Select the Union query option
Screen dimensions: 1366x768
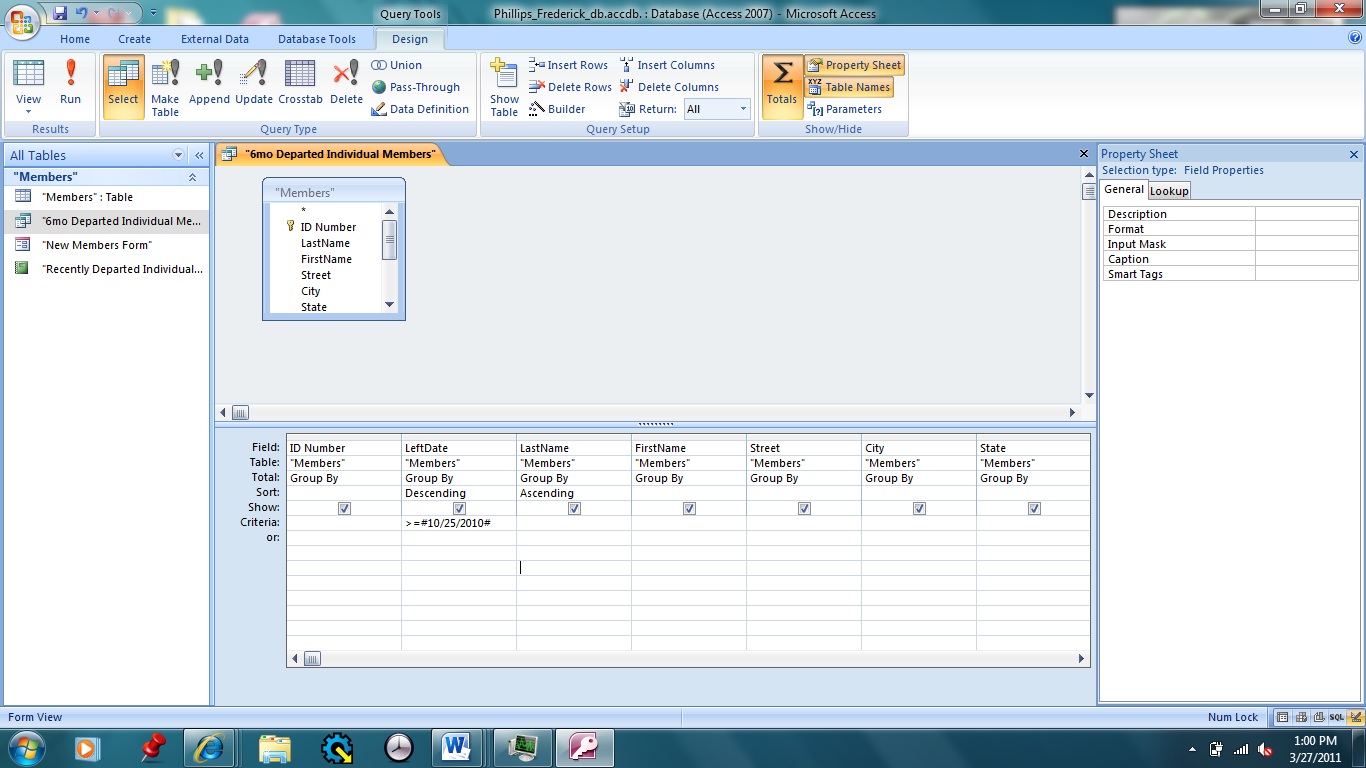[x=397, y=65]
